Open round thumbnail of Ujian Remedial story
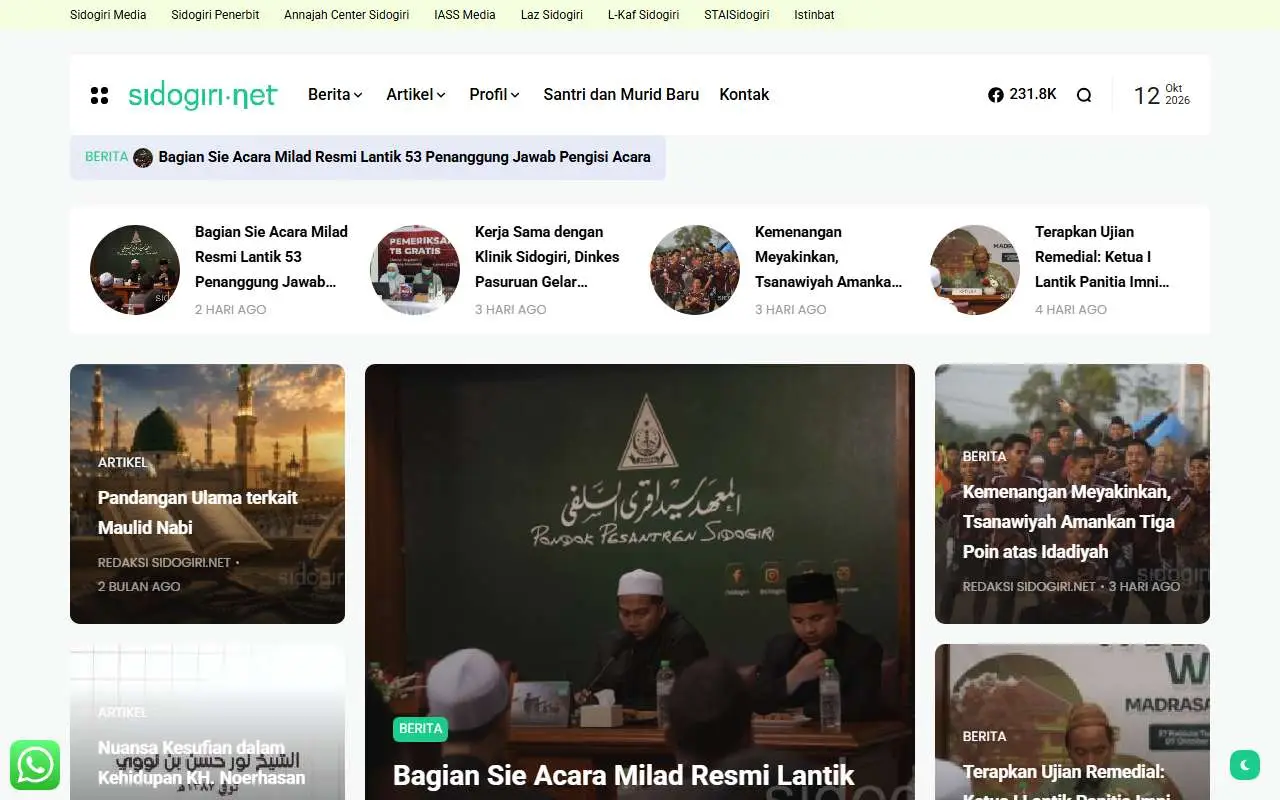Screen dimensions: 1280x800 click(x=975, y=270)
